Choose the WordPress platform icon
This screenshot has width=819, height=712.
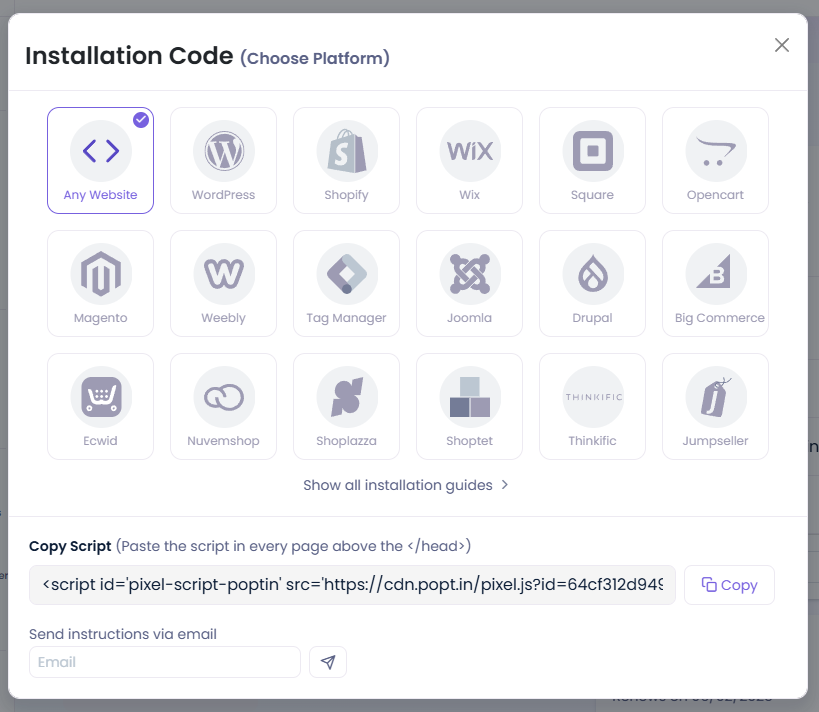(224, 151)
